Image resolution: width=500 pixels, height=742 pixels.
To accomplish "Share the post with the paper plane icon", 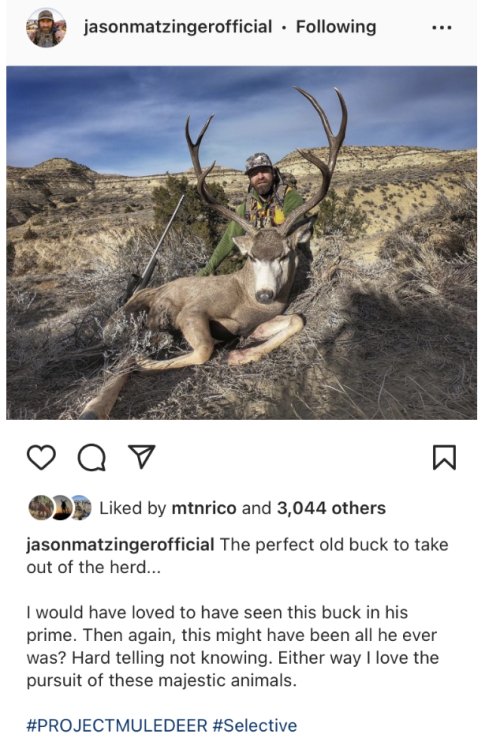I will (142, 457).
